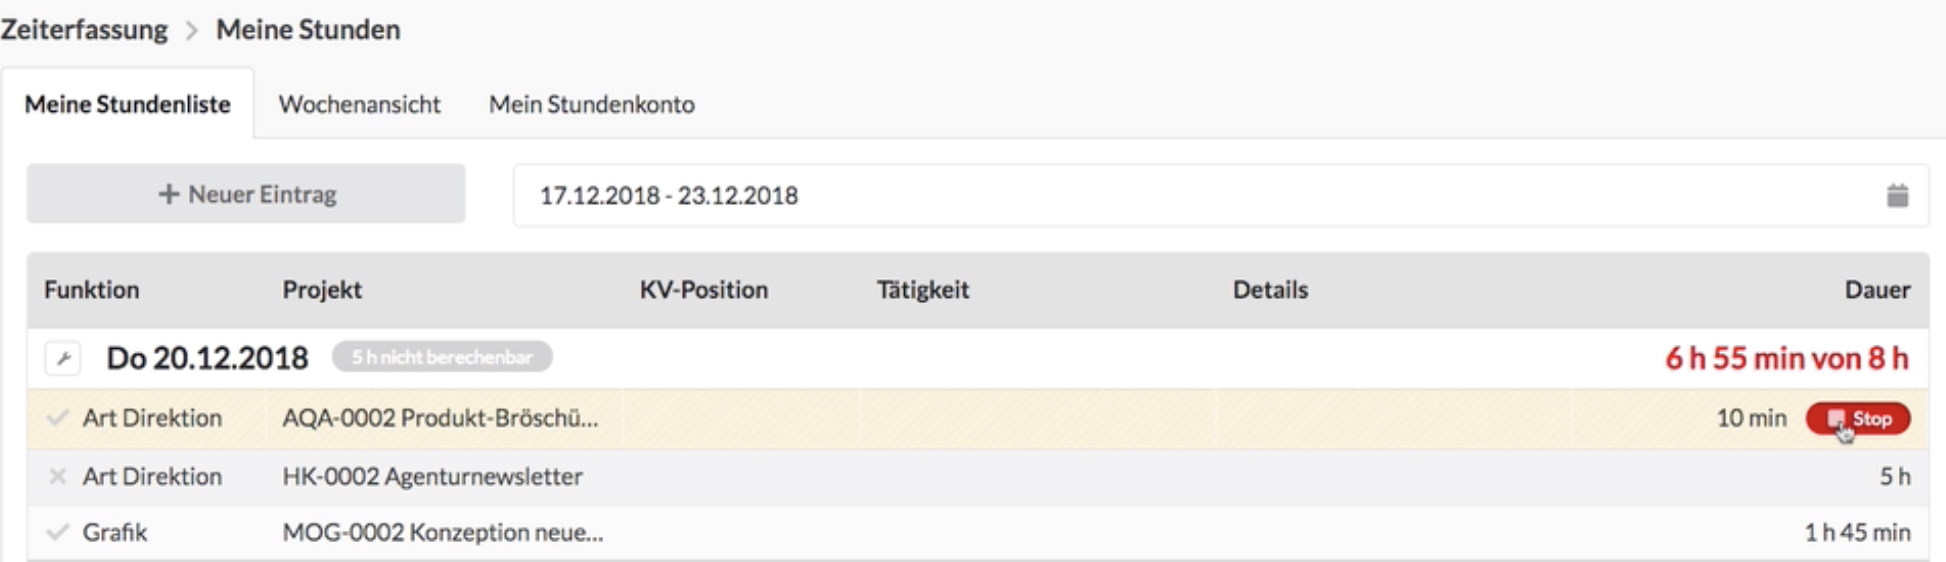
Task: Go to Zeiterfassung in breadcrumb
Action: [84, 30]
